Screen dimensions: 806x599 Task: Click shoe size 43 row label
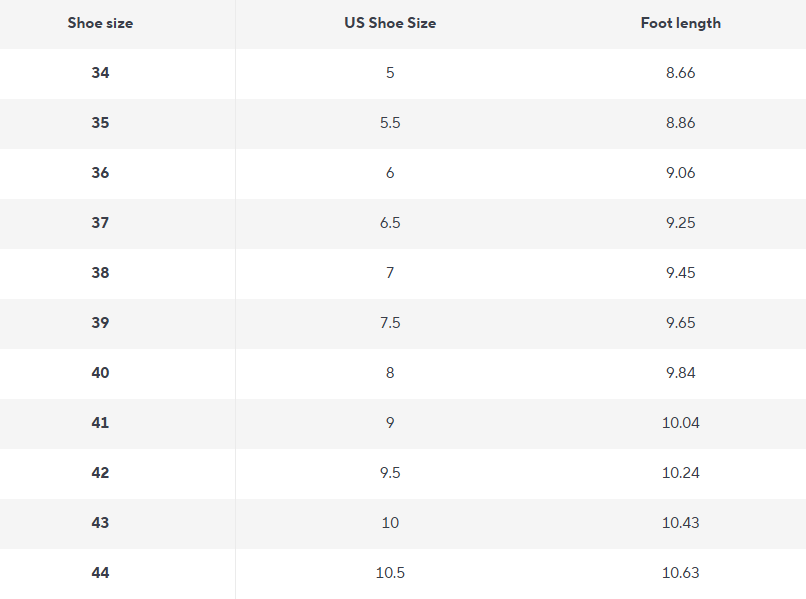(x=100, y=523)
